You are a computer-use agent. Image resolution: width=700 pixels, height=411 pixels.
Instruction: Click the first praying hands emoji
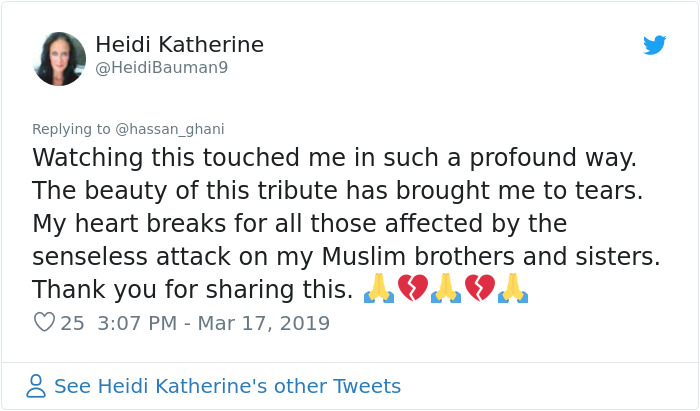coord(379,288)
